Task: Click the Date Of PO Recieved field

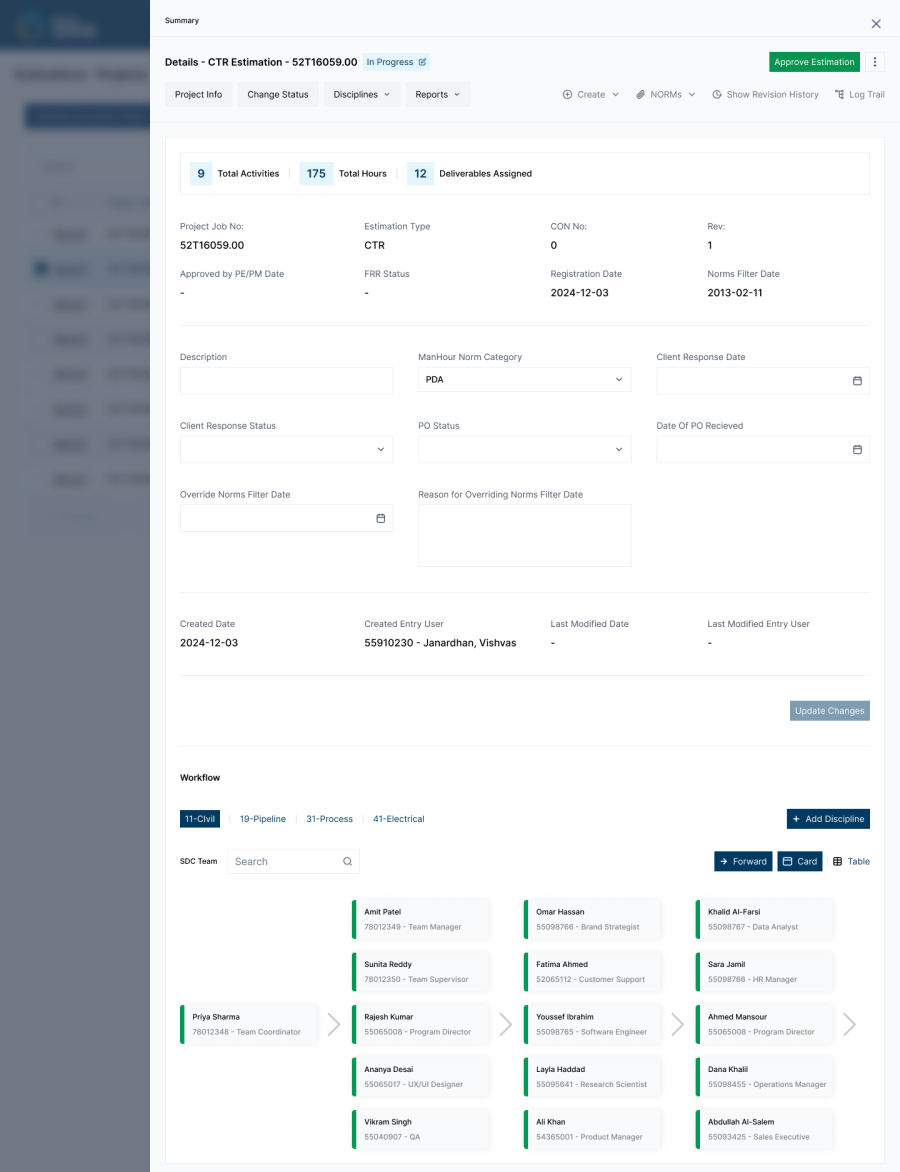Action: (762, 449)
